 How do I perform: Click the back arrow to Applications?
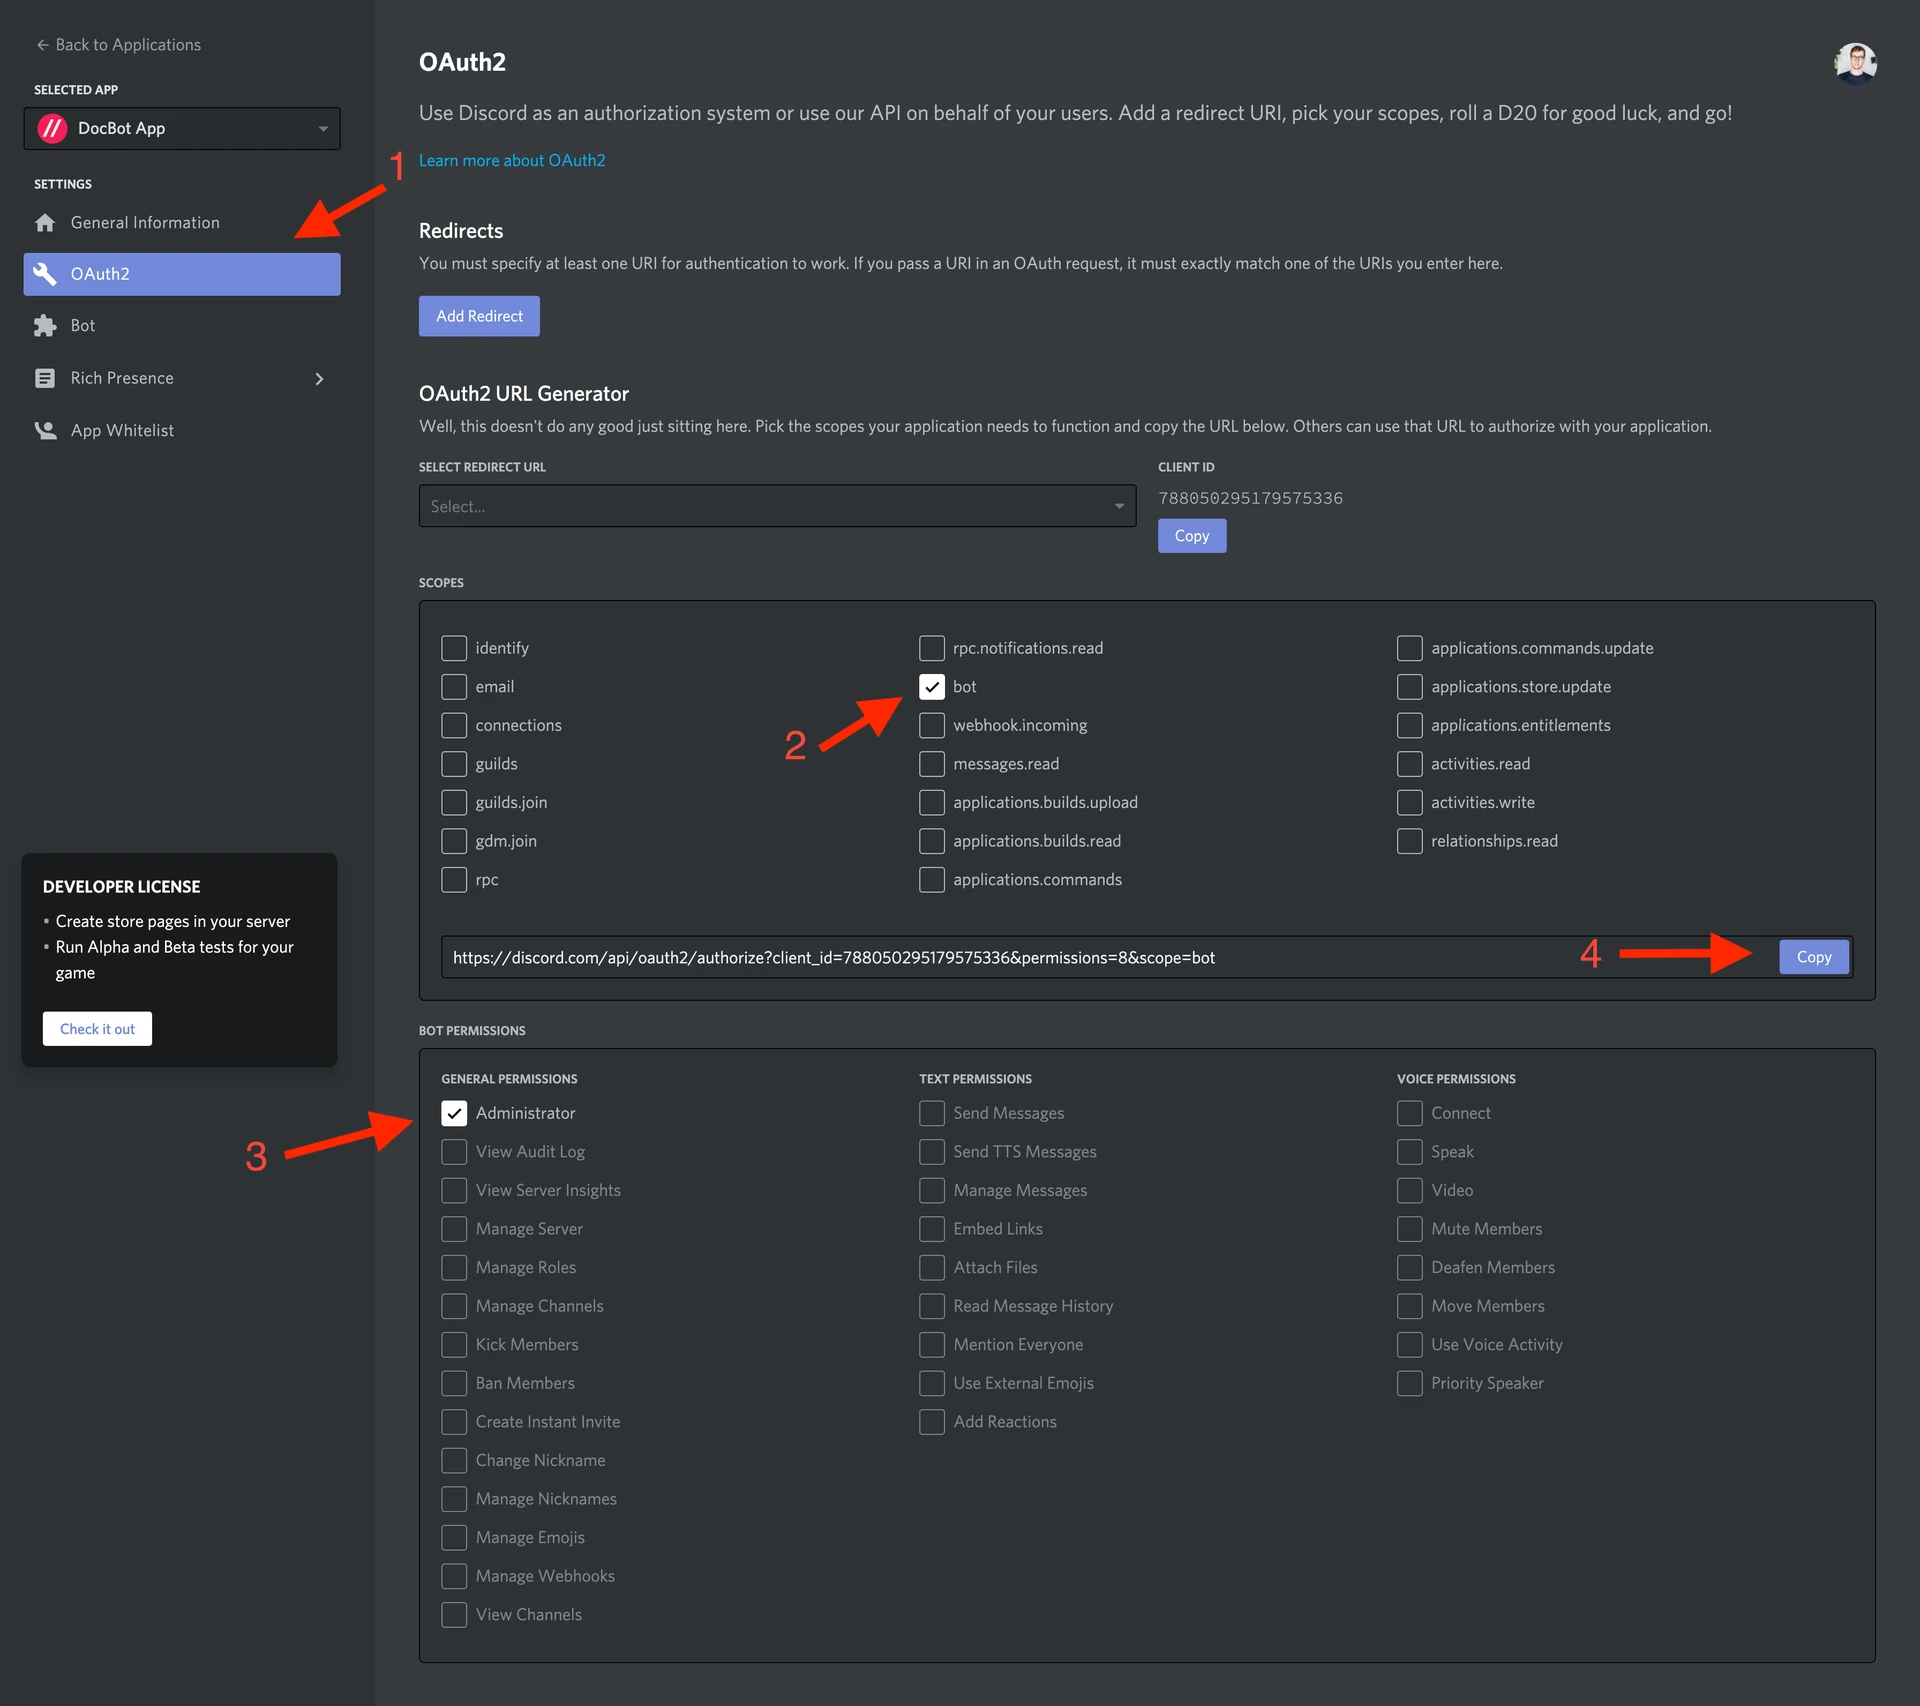(x=43, y=45)
